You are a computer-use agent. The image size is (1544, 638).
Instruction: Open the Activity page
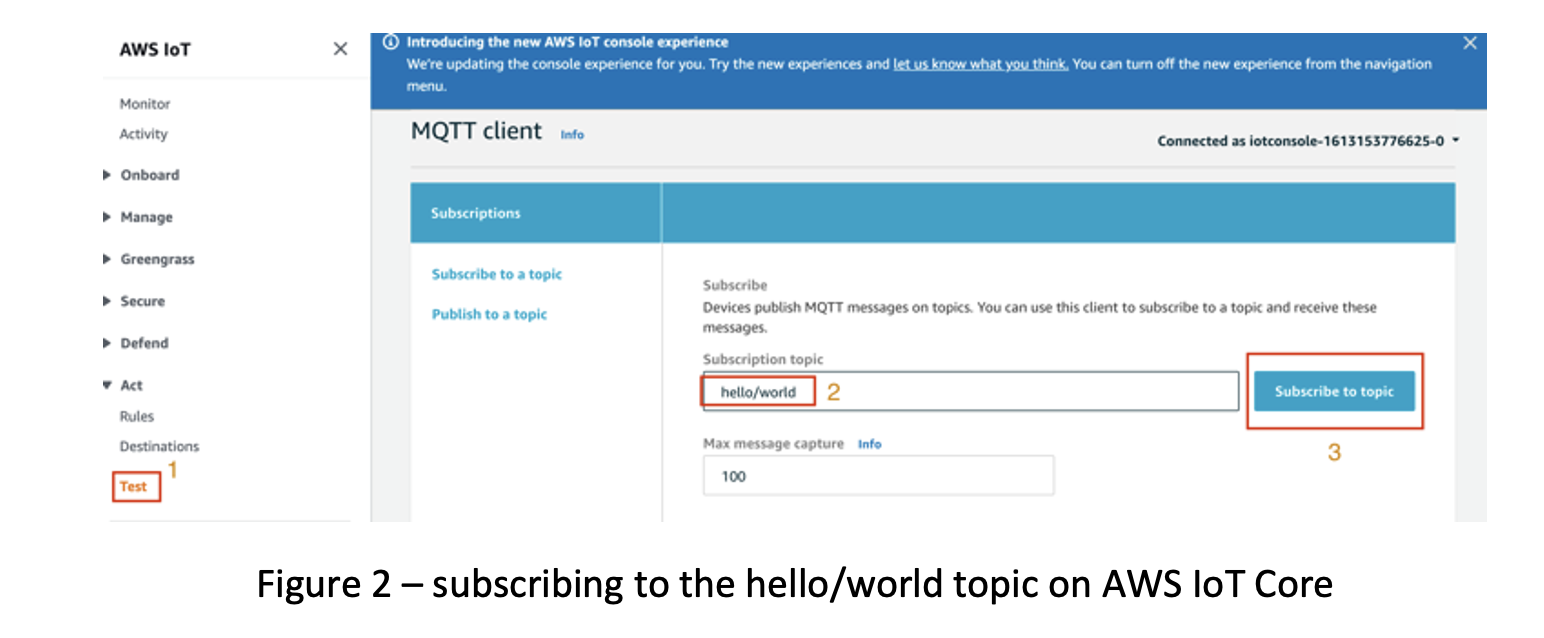point(144,134)
